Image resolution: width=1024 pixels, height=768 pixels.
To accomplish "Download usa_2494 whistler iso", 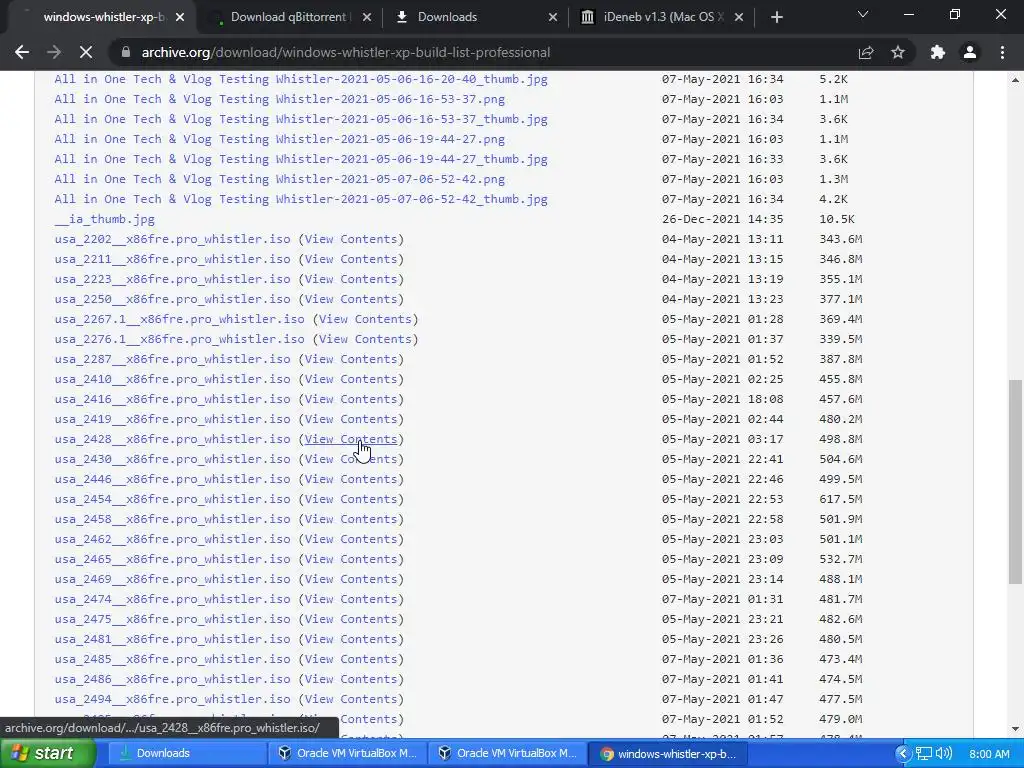I will click(172, 699).
